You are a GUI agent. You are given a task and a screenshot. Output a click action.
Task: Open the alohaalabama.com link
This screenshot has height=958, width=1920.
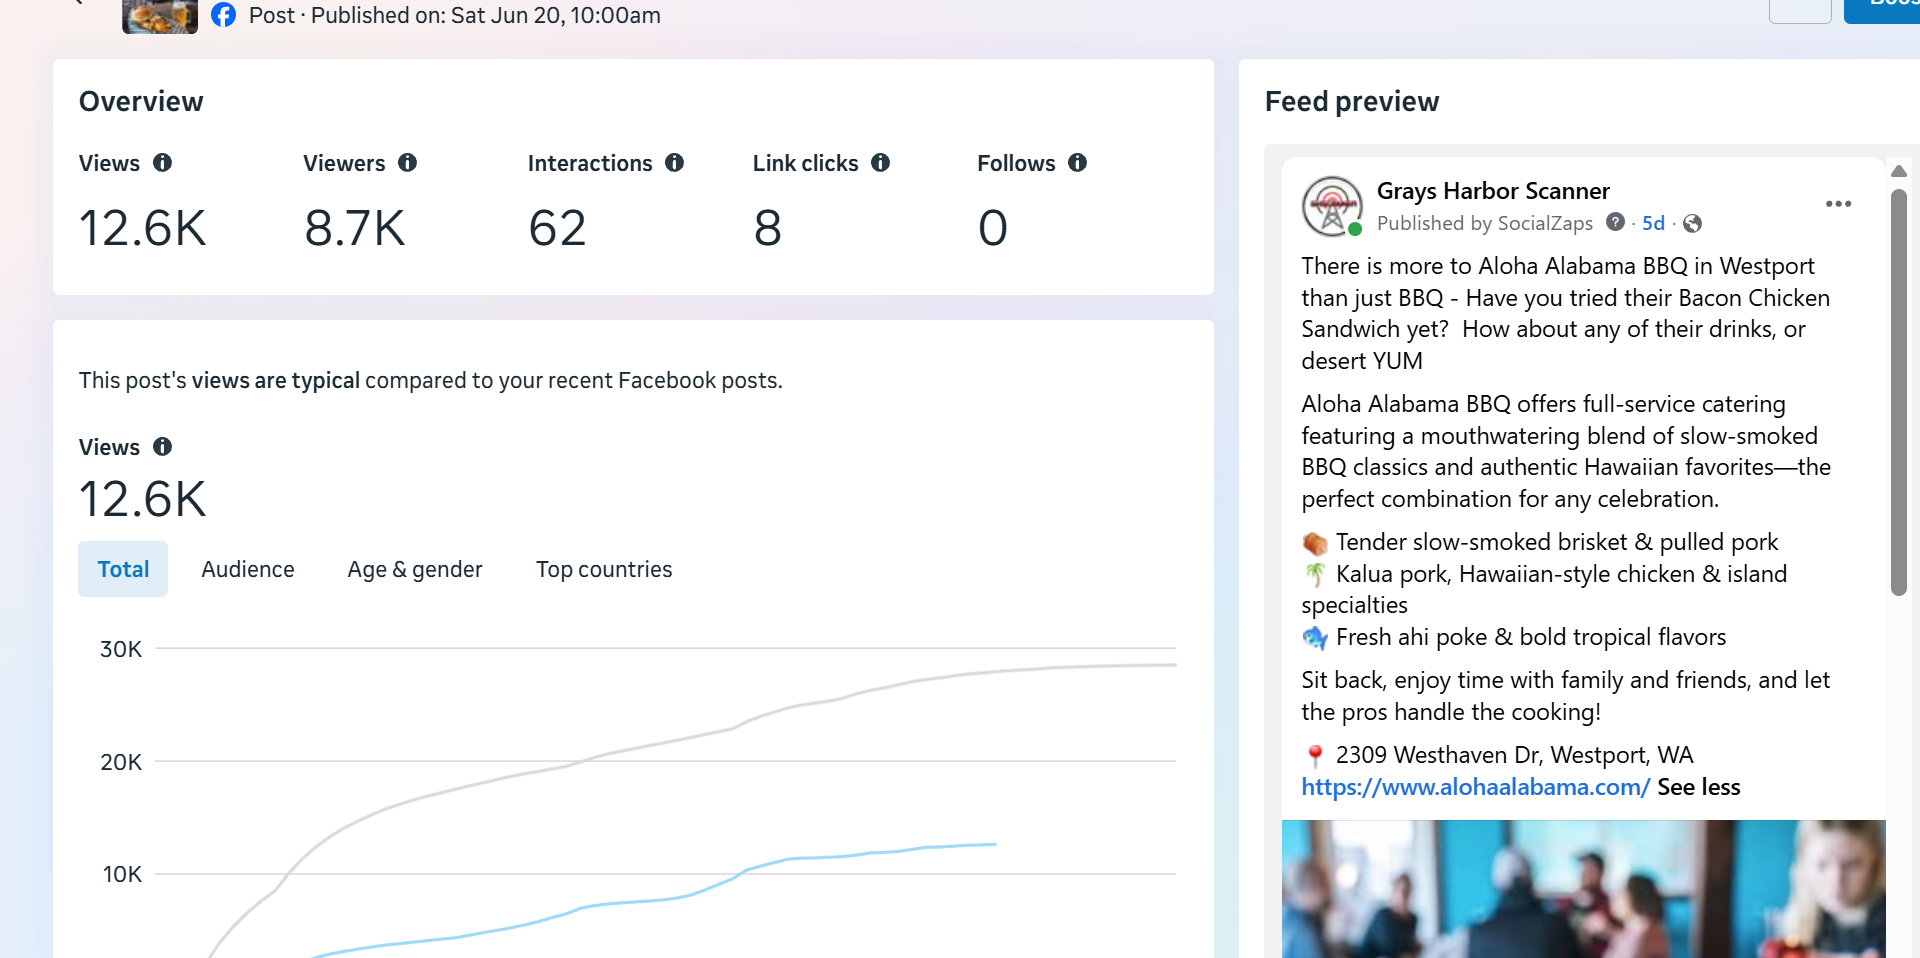point(1475,787)
